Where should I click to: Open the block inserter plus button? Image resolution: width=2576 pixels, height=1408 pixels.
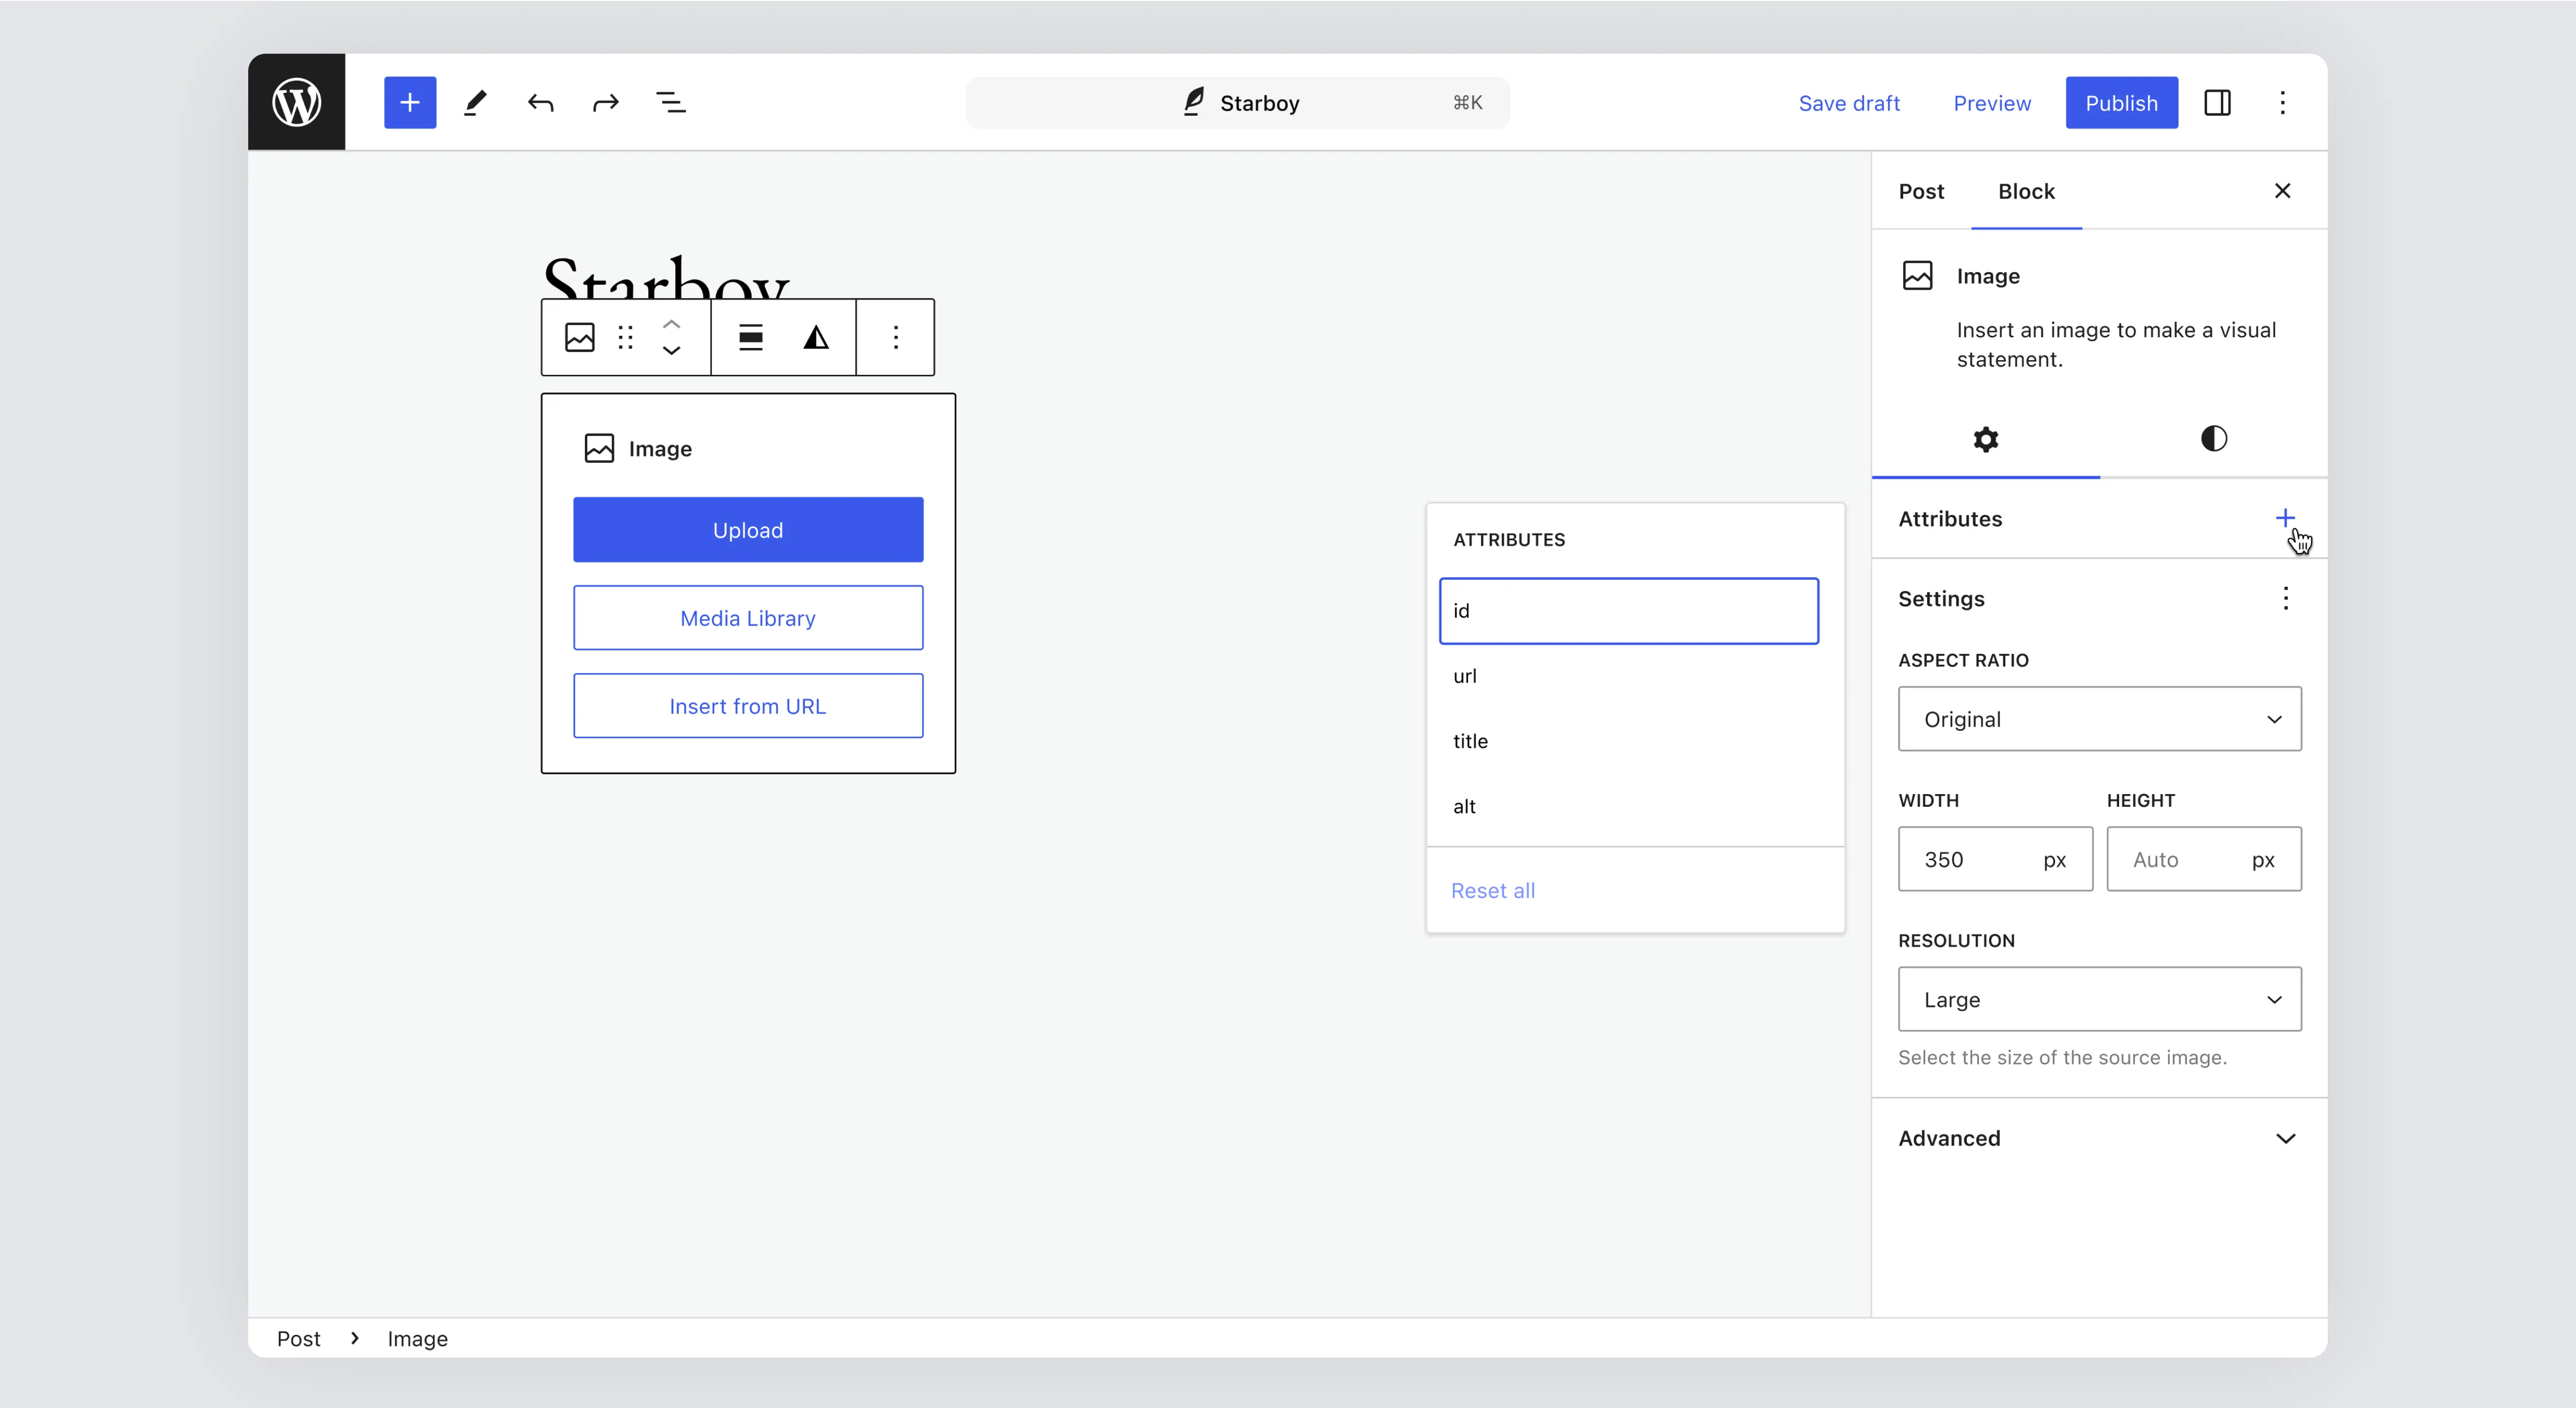[x=410, y=102]
